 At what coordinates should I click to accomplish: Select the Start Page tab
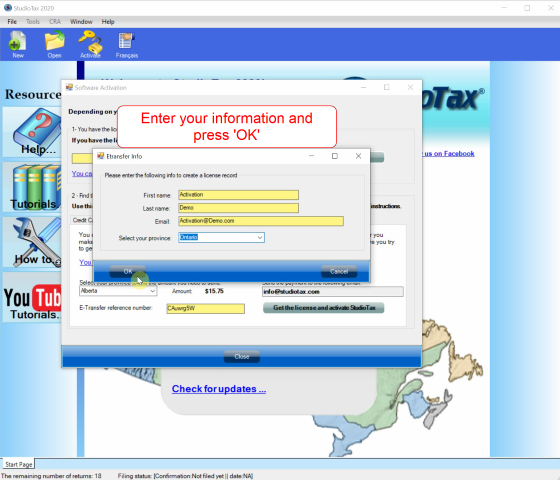point(19,464)
